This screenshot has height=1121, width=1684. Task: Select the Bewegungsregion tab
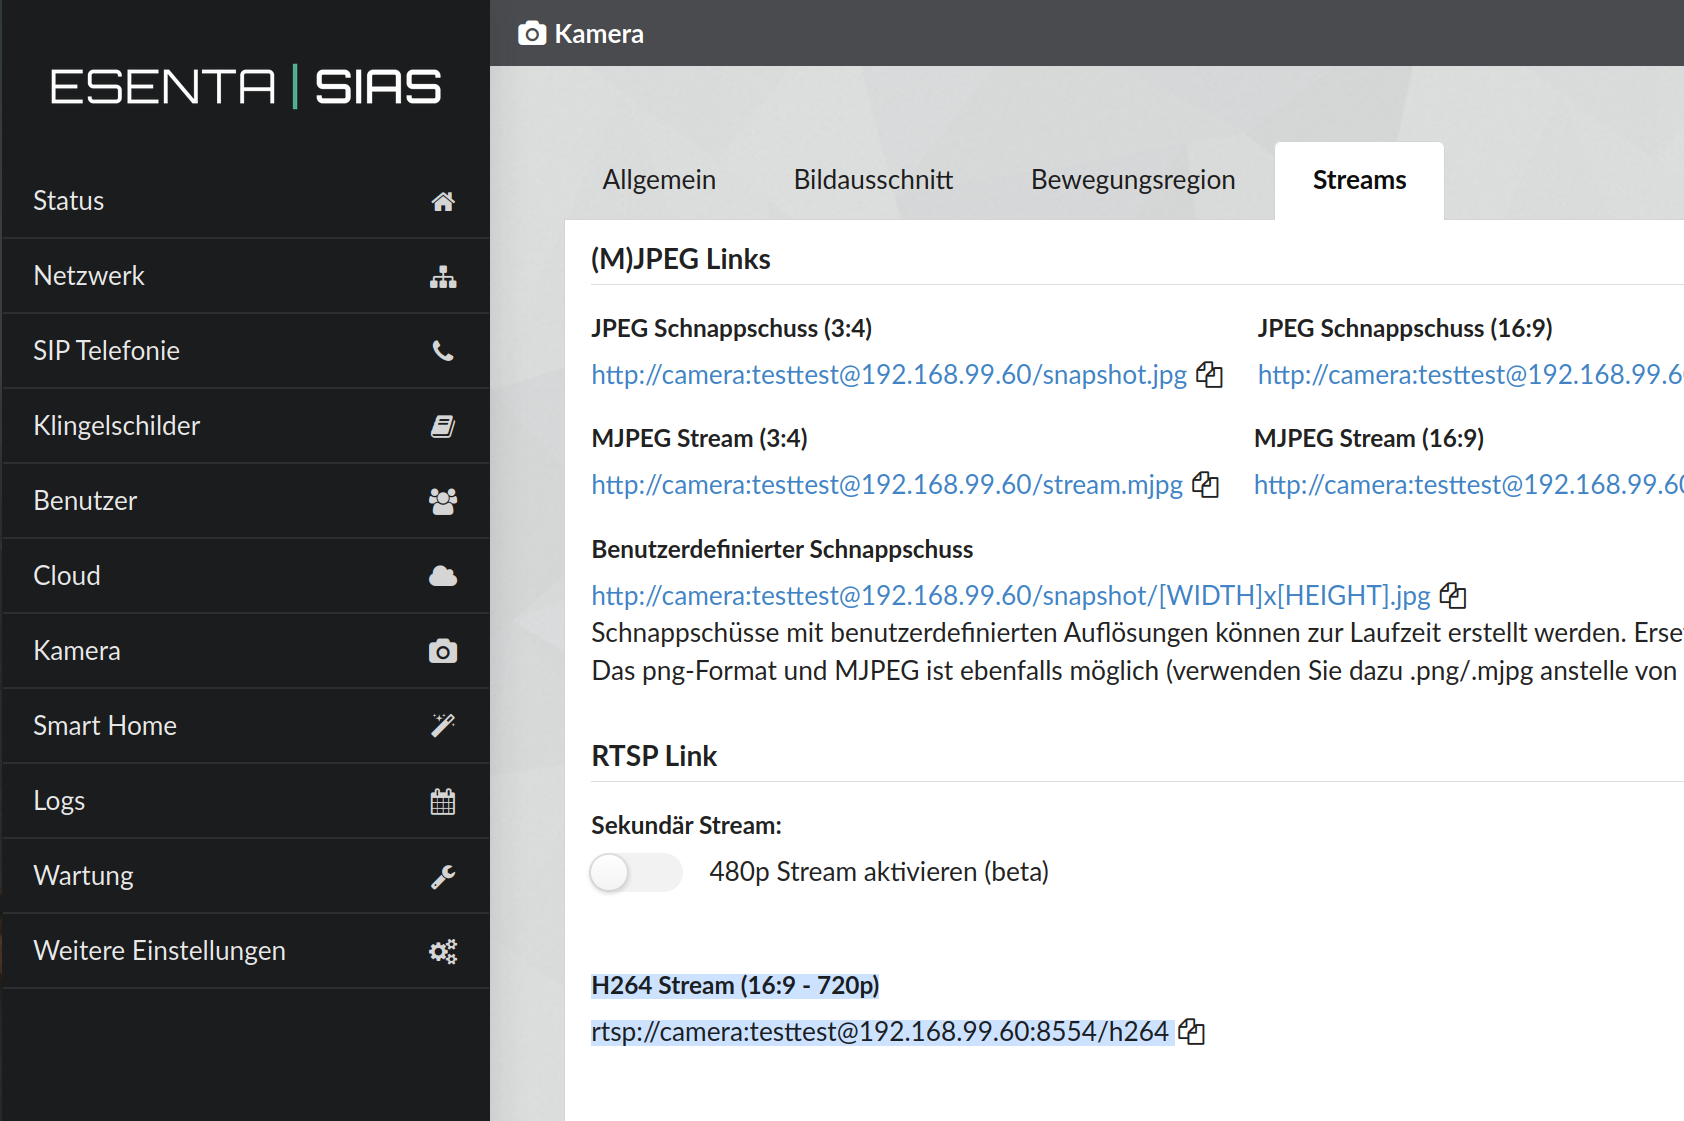coord(1133,180)
